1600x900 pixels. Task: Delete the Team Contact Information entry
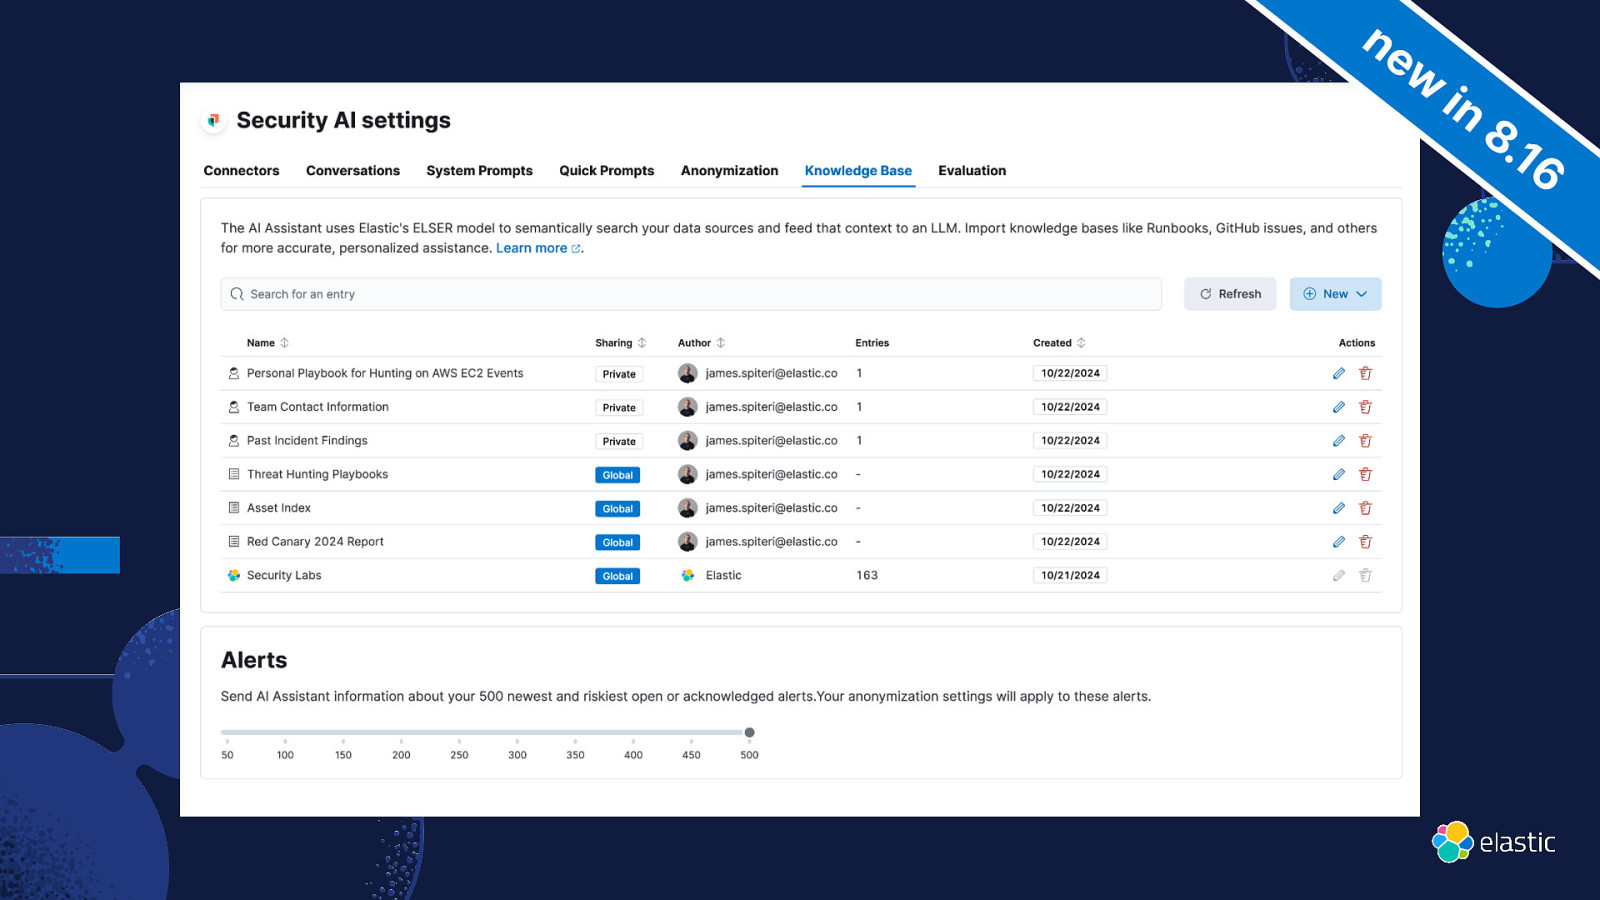[1365, 407]
